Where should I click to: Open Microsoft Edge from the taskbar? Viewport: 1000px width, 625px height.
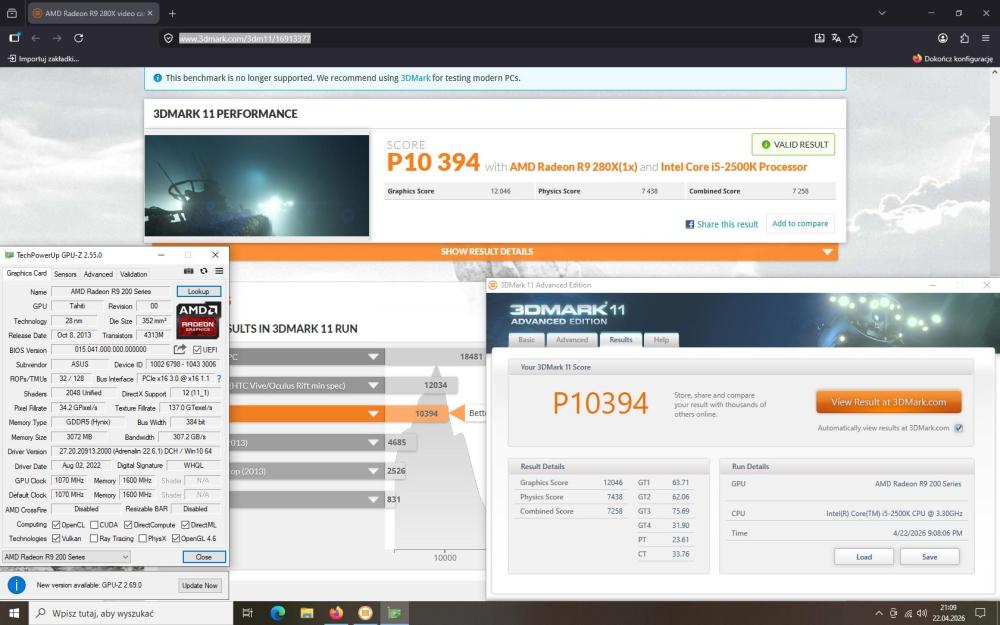(x=277, y=613)
